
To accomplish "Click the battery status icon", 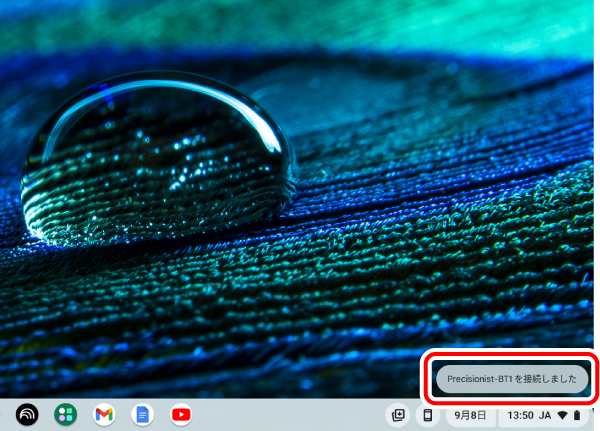I will pyautogui.click(x=577, y=414).
